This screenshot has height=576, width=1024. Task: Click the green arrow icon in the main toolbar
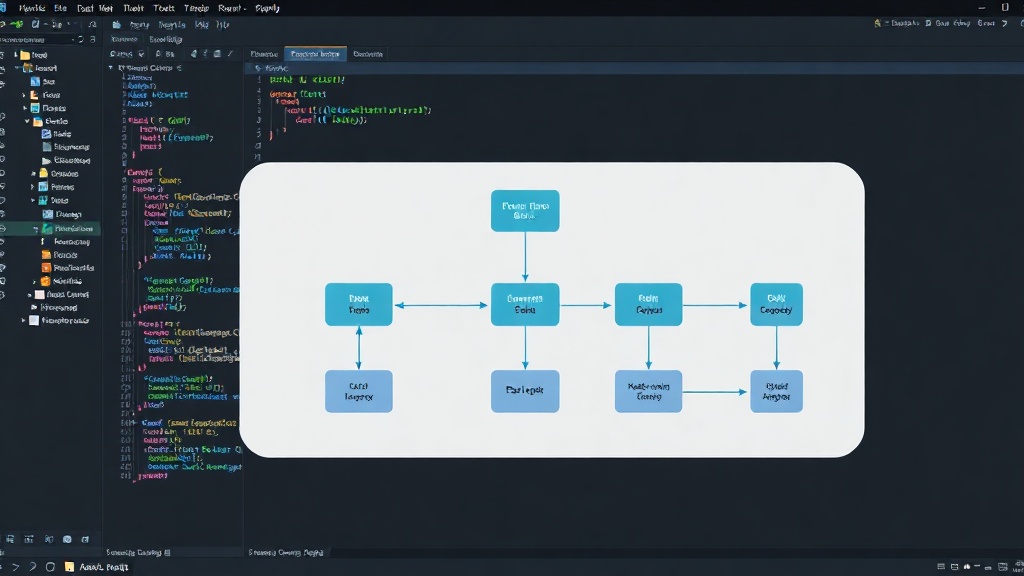pyautogui.click(x=16, y=24)
